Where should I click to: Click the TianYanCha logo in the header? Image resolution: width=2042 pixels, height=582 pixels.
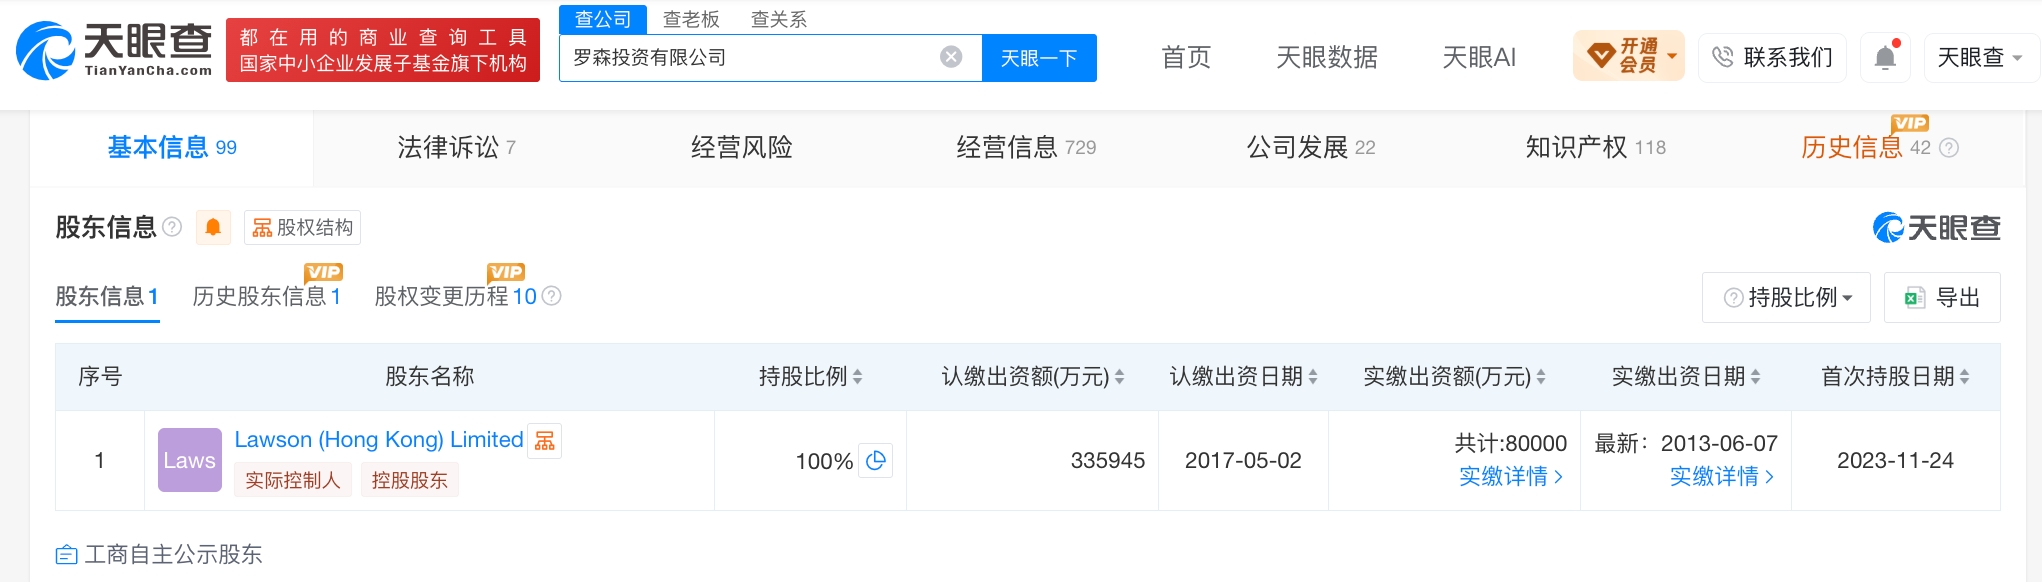pos(114,50)
